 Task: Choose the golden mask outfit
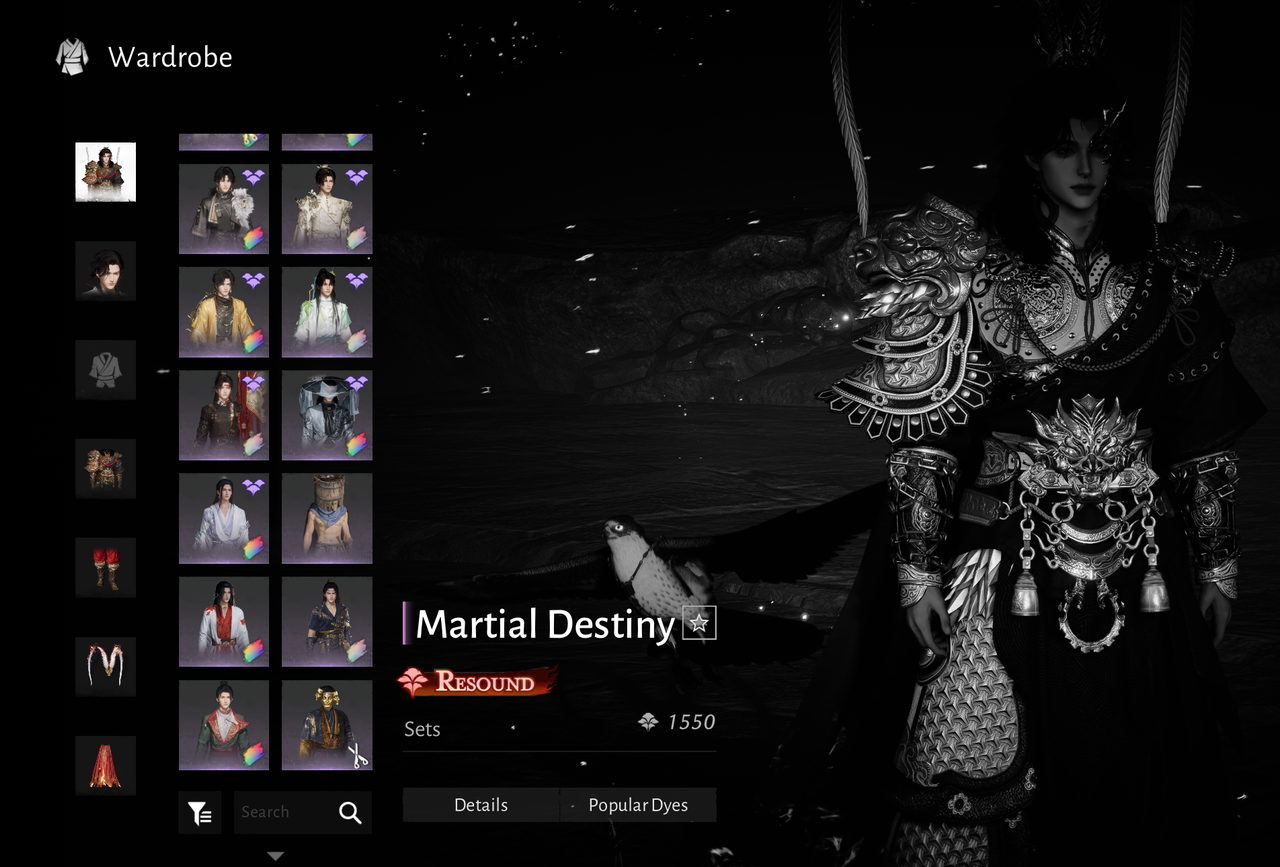pyautogui.click(x=327, y=726)
